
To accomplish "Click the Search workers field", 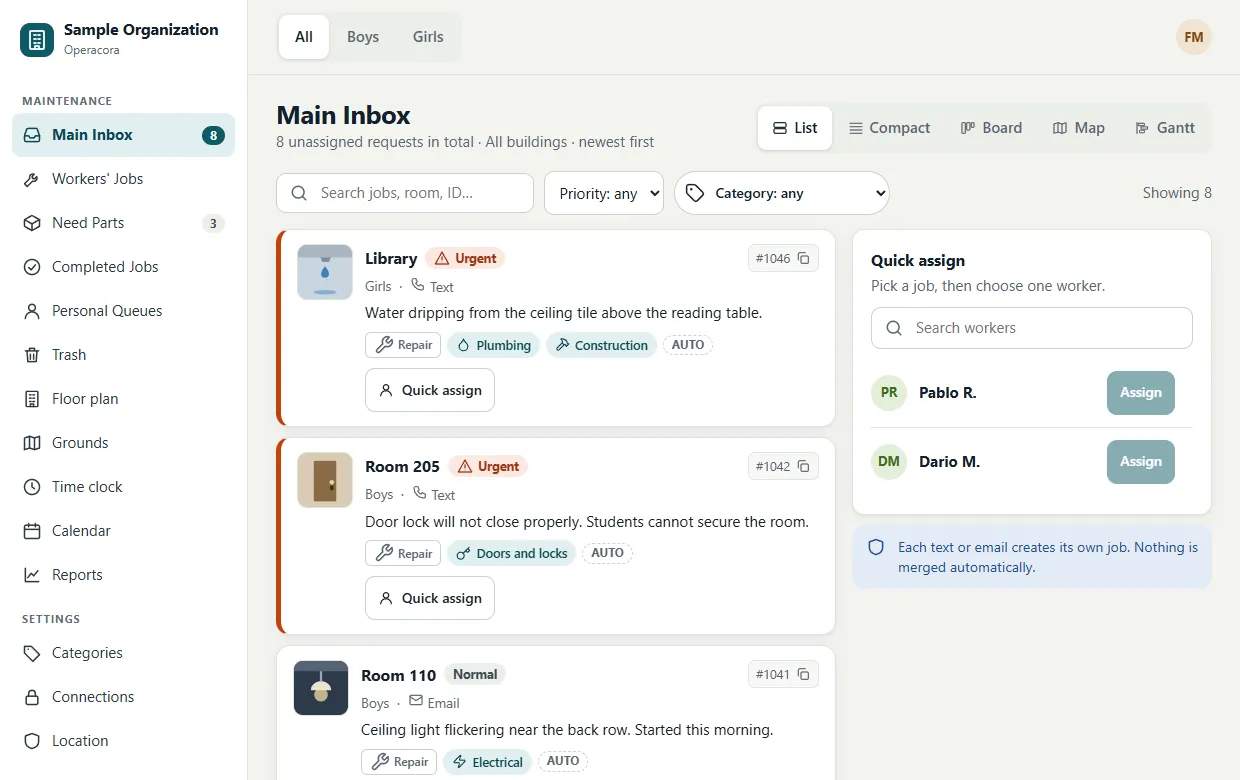I will 1032,328.
